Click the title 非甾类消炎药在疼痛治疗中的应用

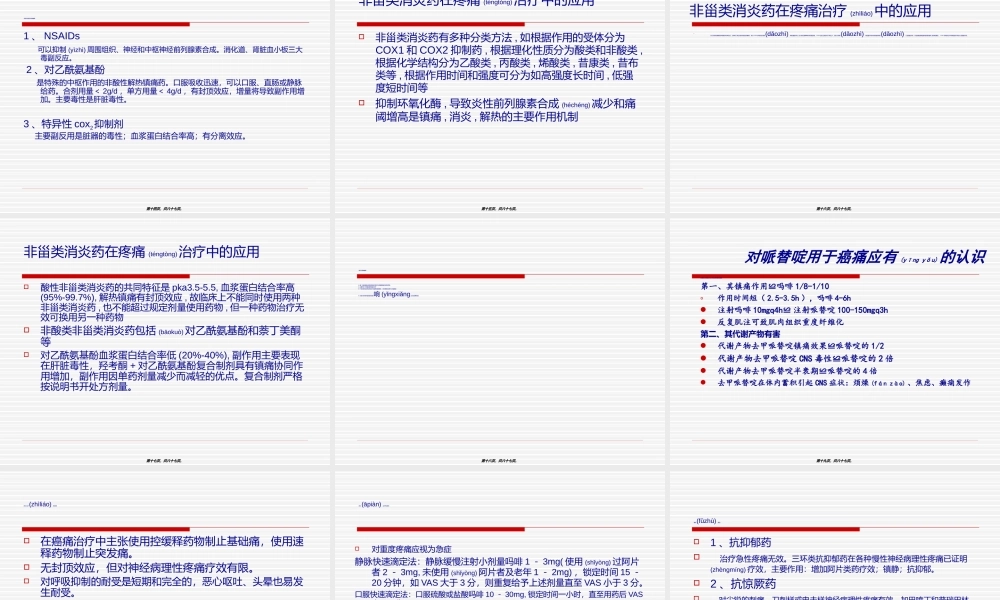(x=808, y=12)
